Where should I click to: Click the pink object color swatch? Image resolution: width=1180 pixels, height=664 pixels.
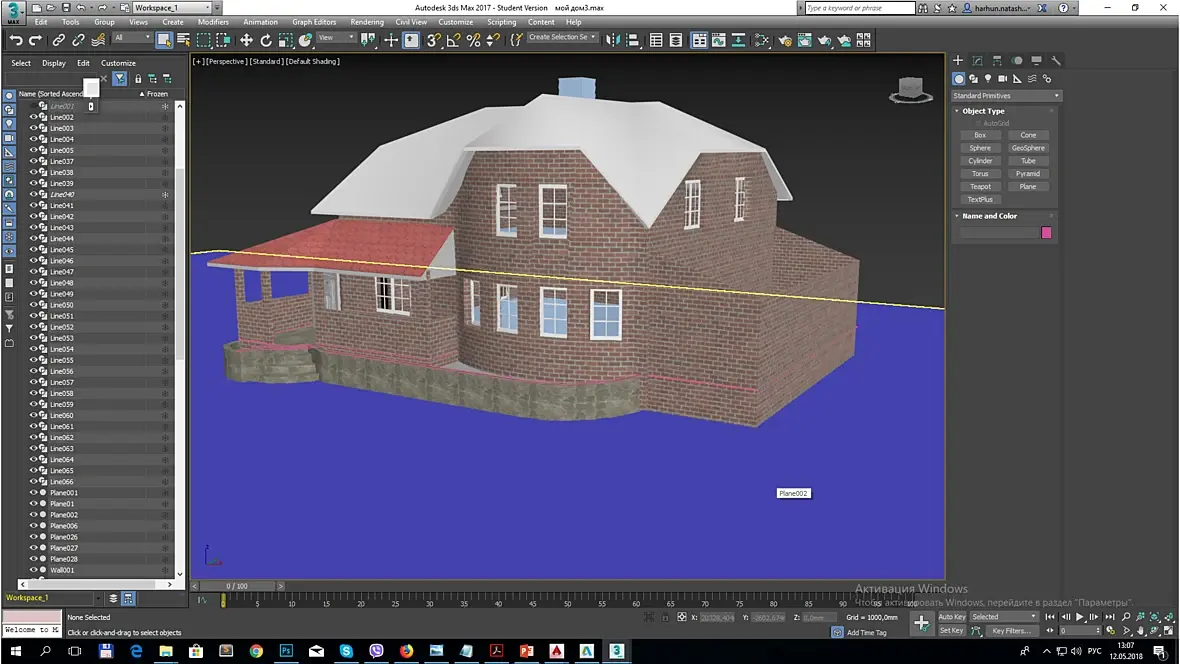click(1046, 232)
